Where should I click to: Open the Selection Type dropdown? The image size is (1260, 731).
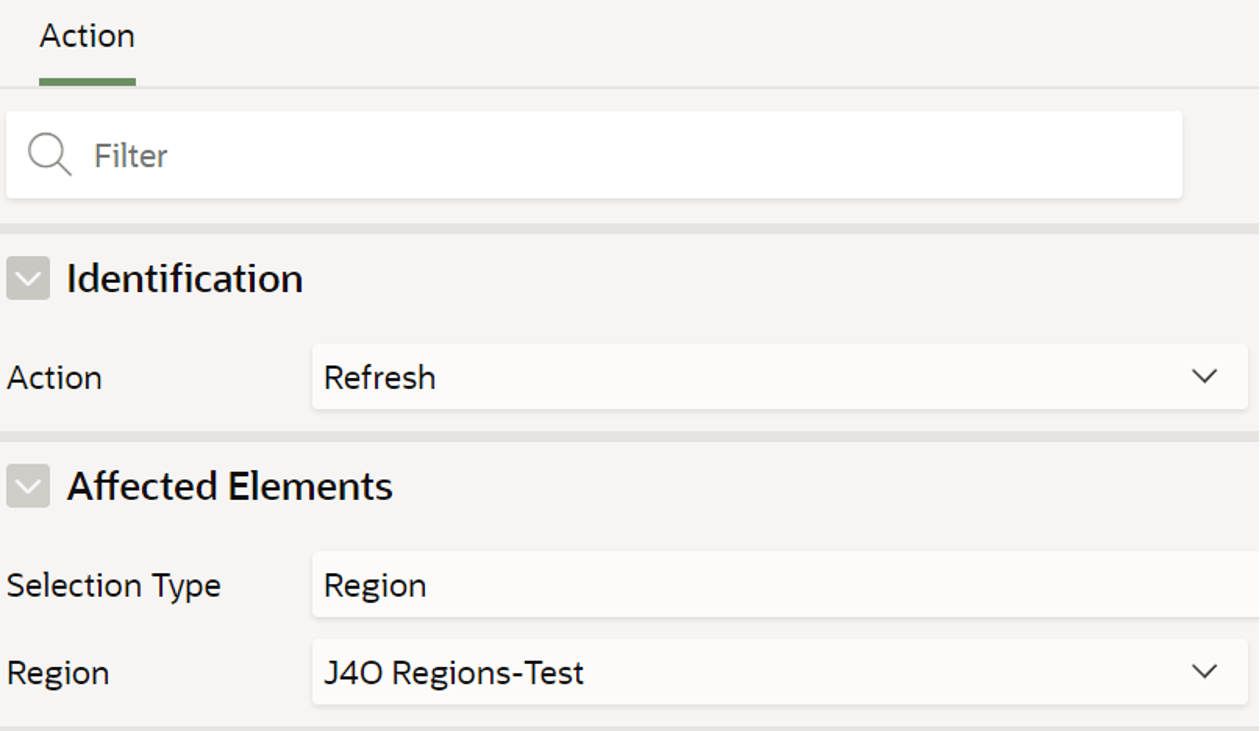786,585
